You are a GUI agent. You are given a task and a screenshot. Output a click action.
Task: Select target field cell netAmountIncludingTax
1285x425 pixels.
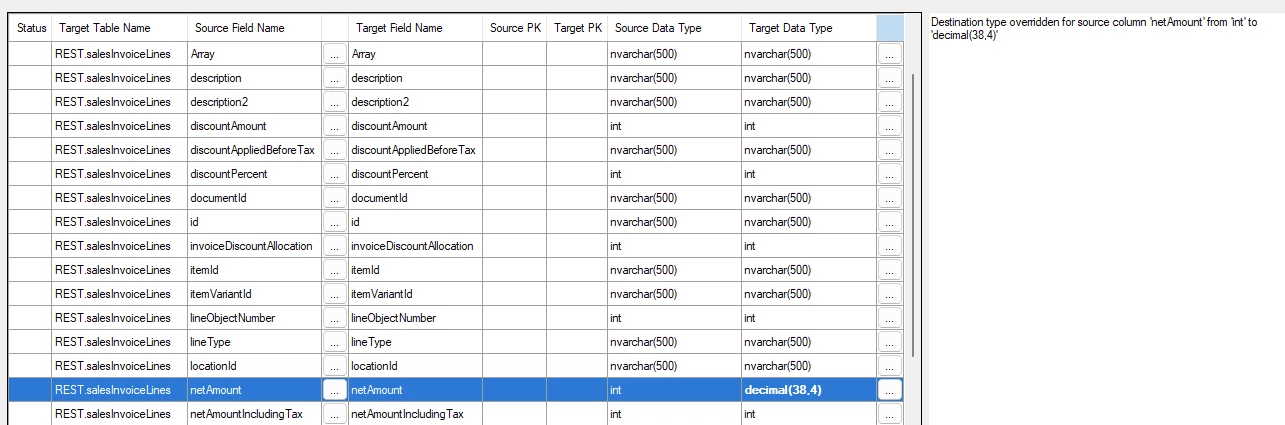click(415, 414)
